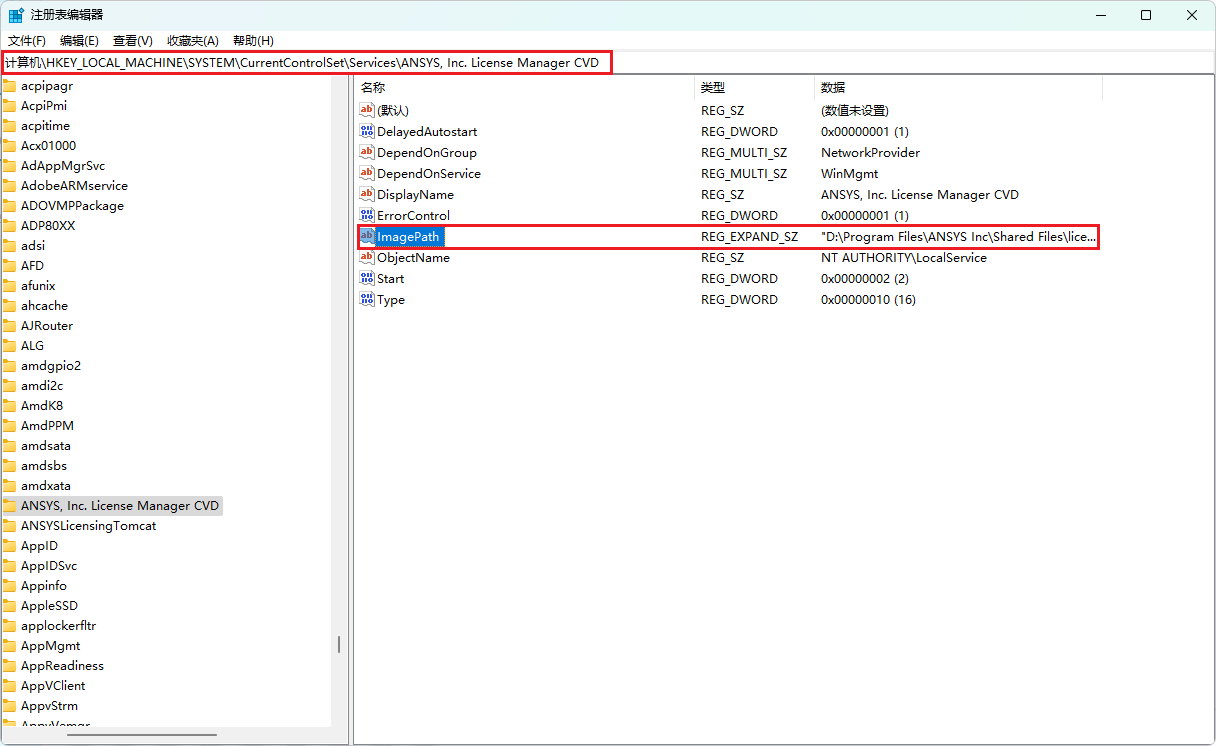The height and width of the screenshot is (746, 1216).
Task: Select the Appinfo key
Action: [44, 586]
